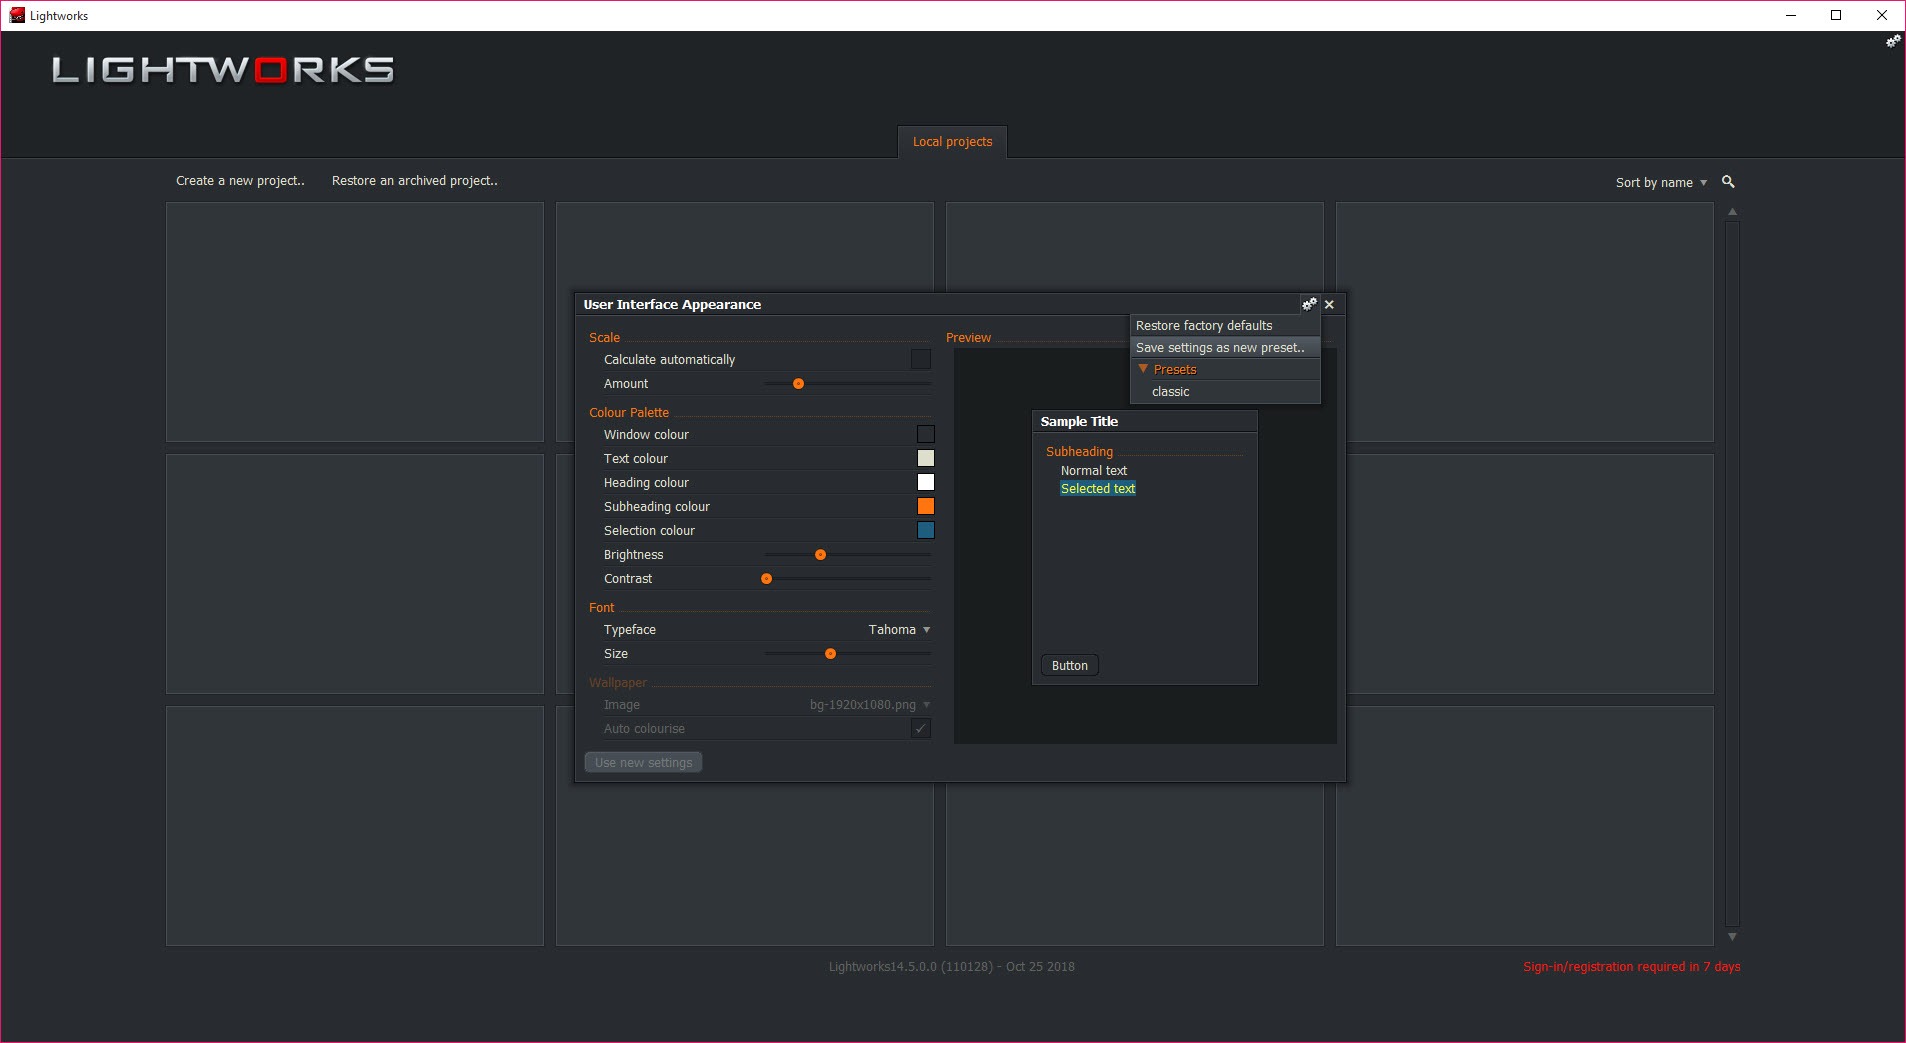Viewport: 1906px width, 1043px height.
Task: Click the Lightworks version text at bottom
Action: pos(951,966)
